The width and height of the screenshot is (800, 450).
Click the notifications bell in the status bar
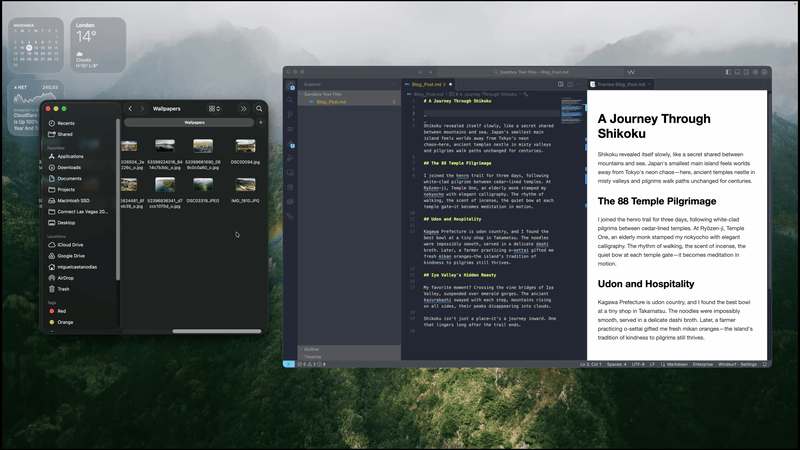tap(764, 364)
